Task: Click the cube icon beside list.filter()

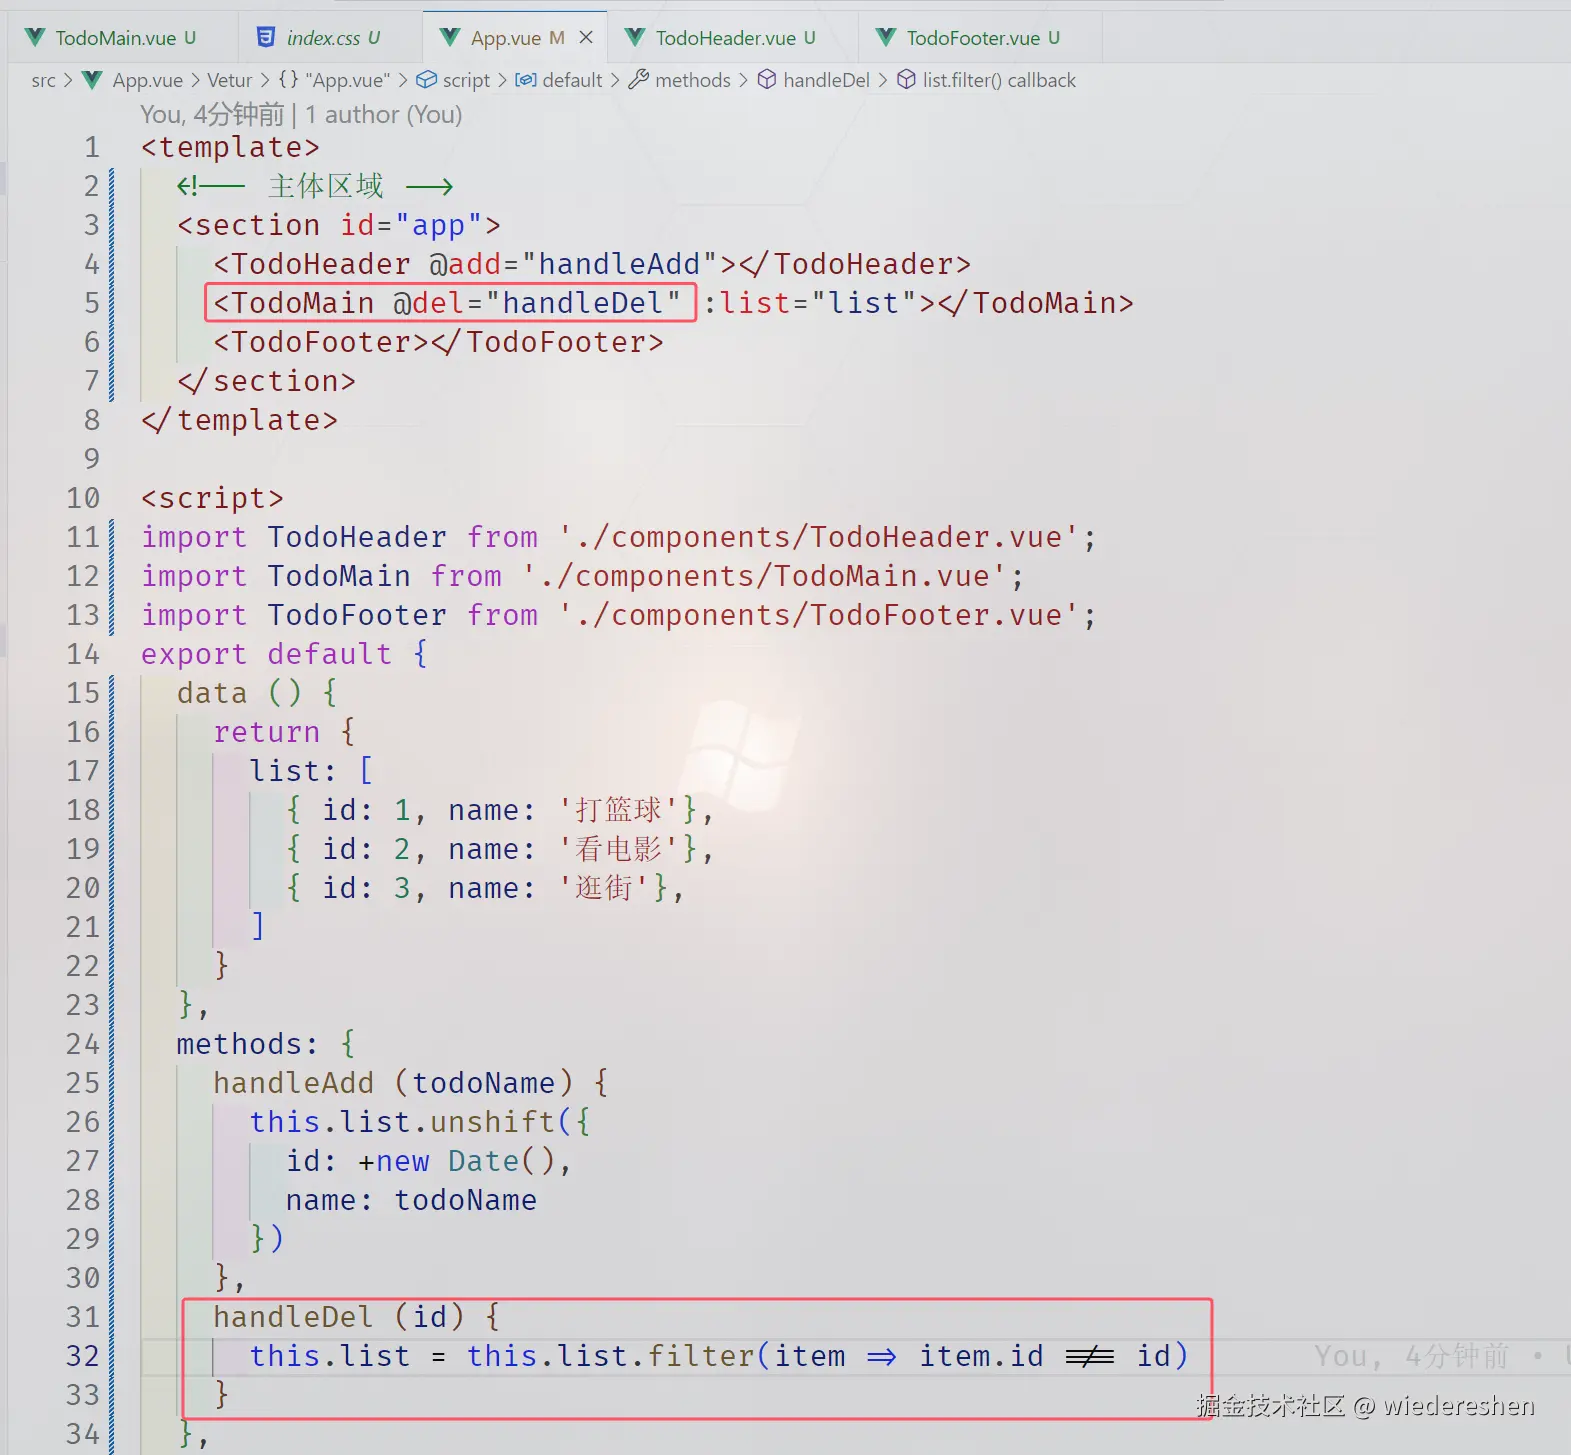Action: click(x=906, y=80)
